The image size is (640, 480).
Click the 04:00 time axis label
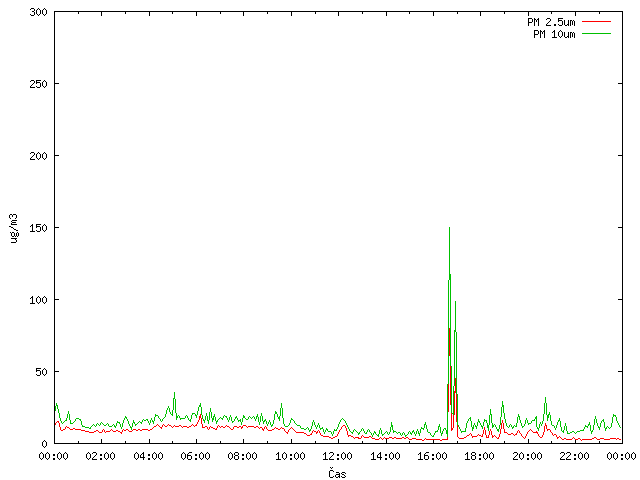[x=149, y=456]
